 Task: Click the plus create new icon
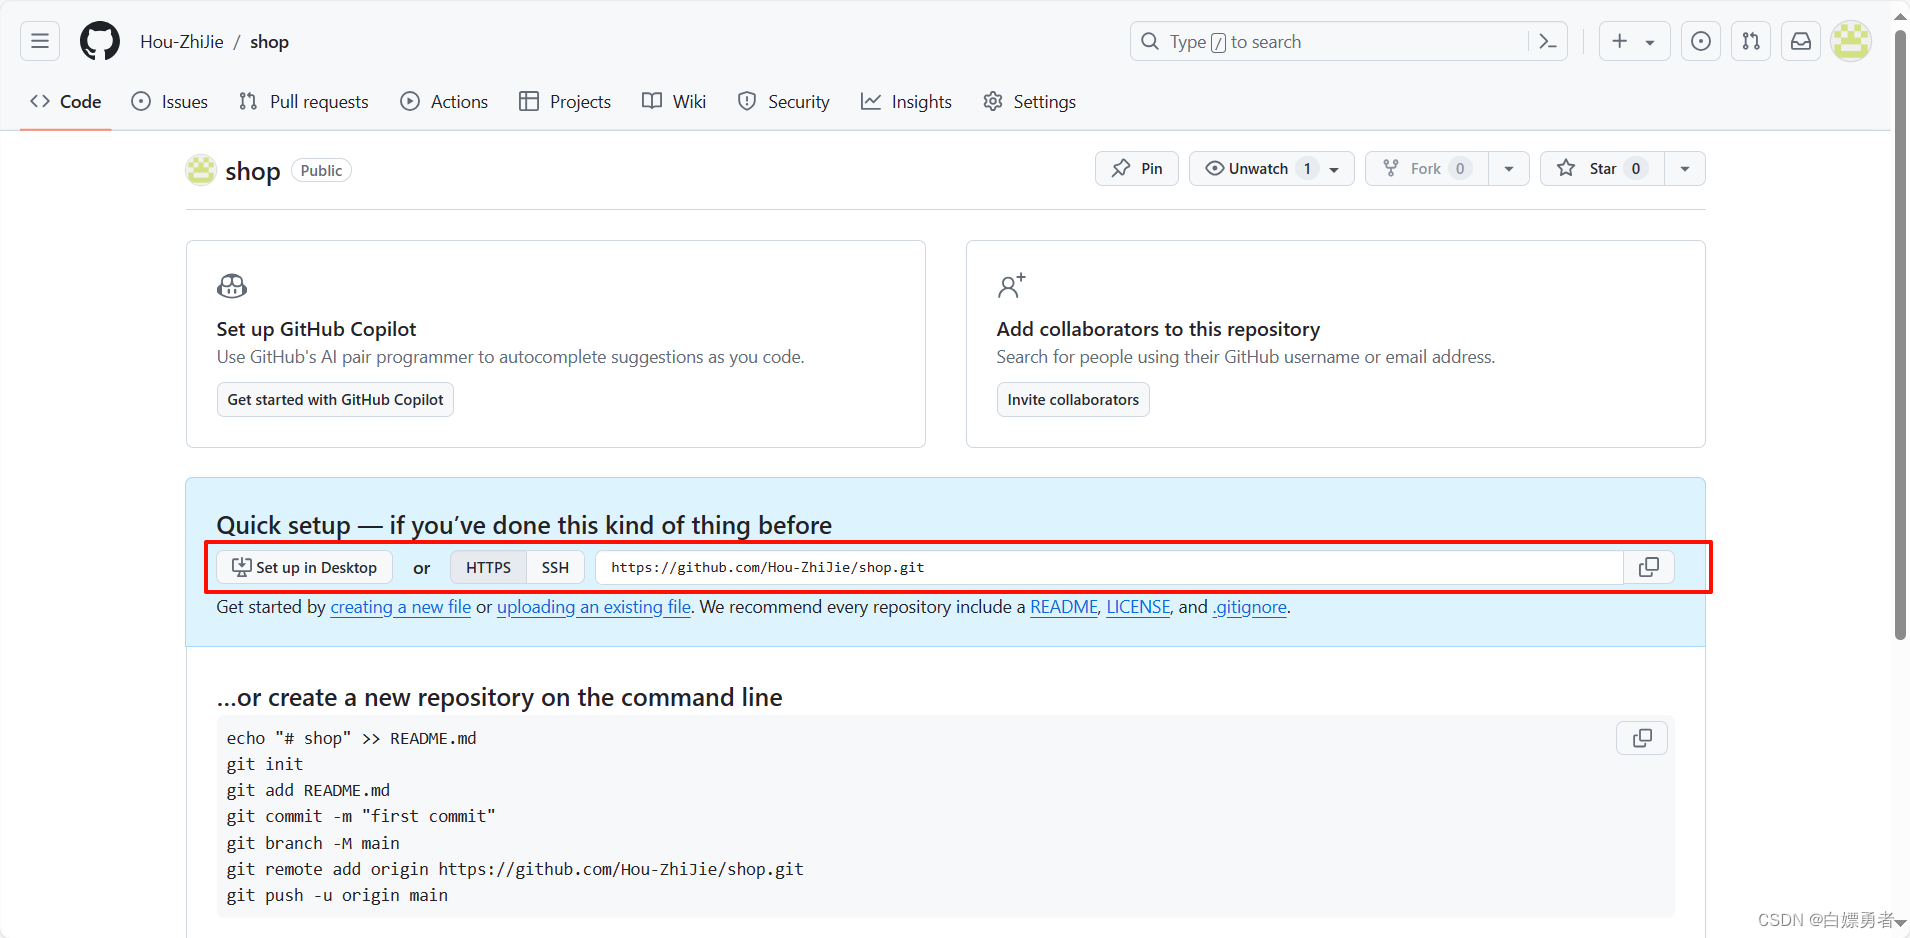click(1620, 41)
